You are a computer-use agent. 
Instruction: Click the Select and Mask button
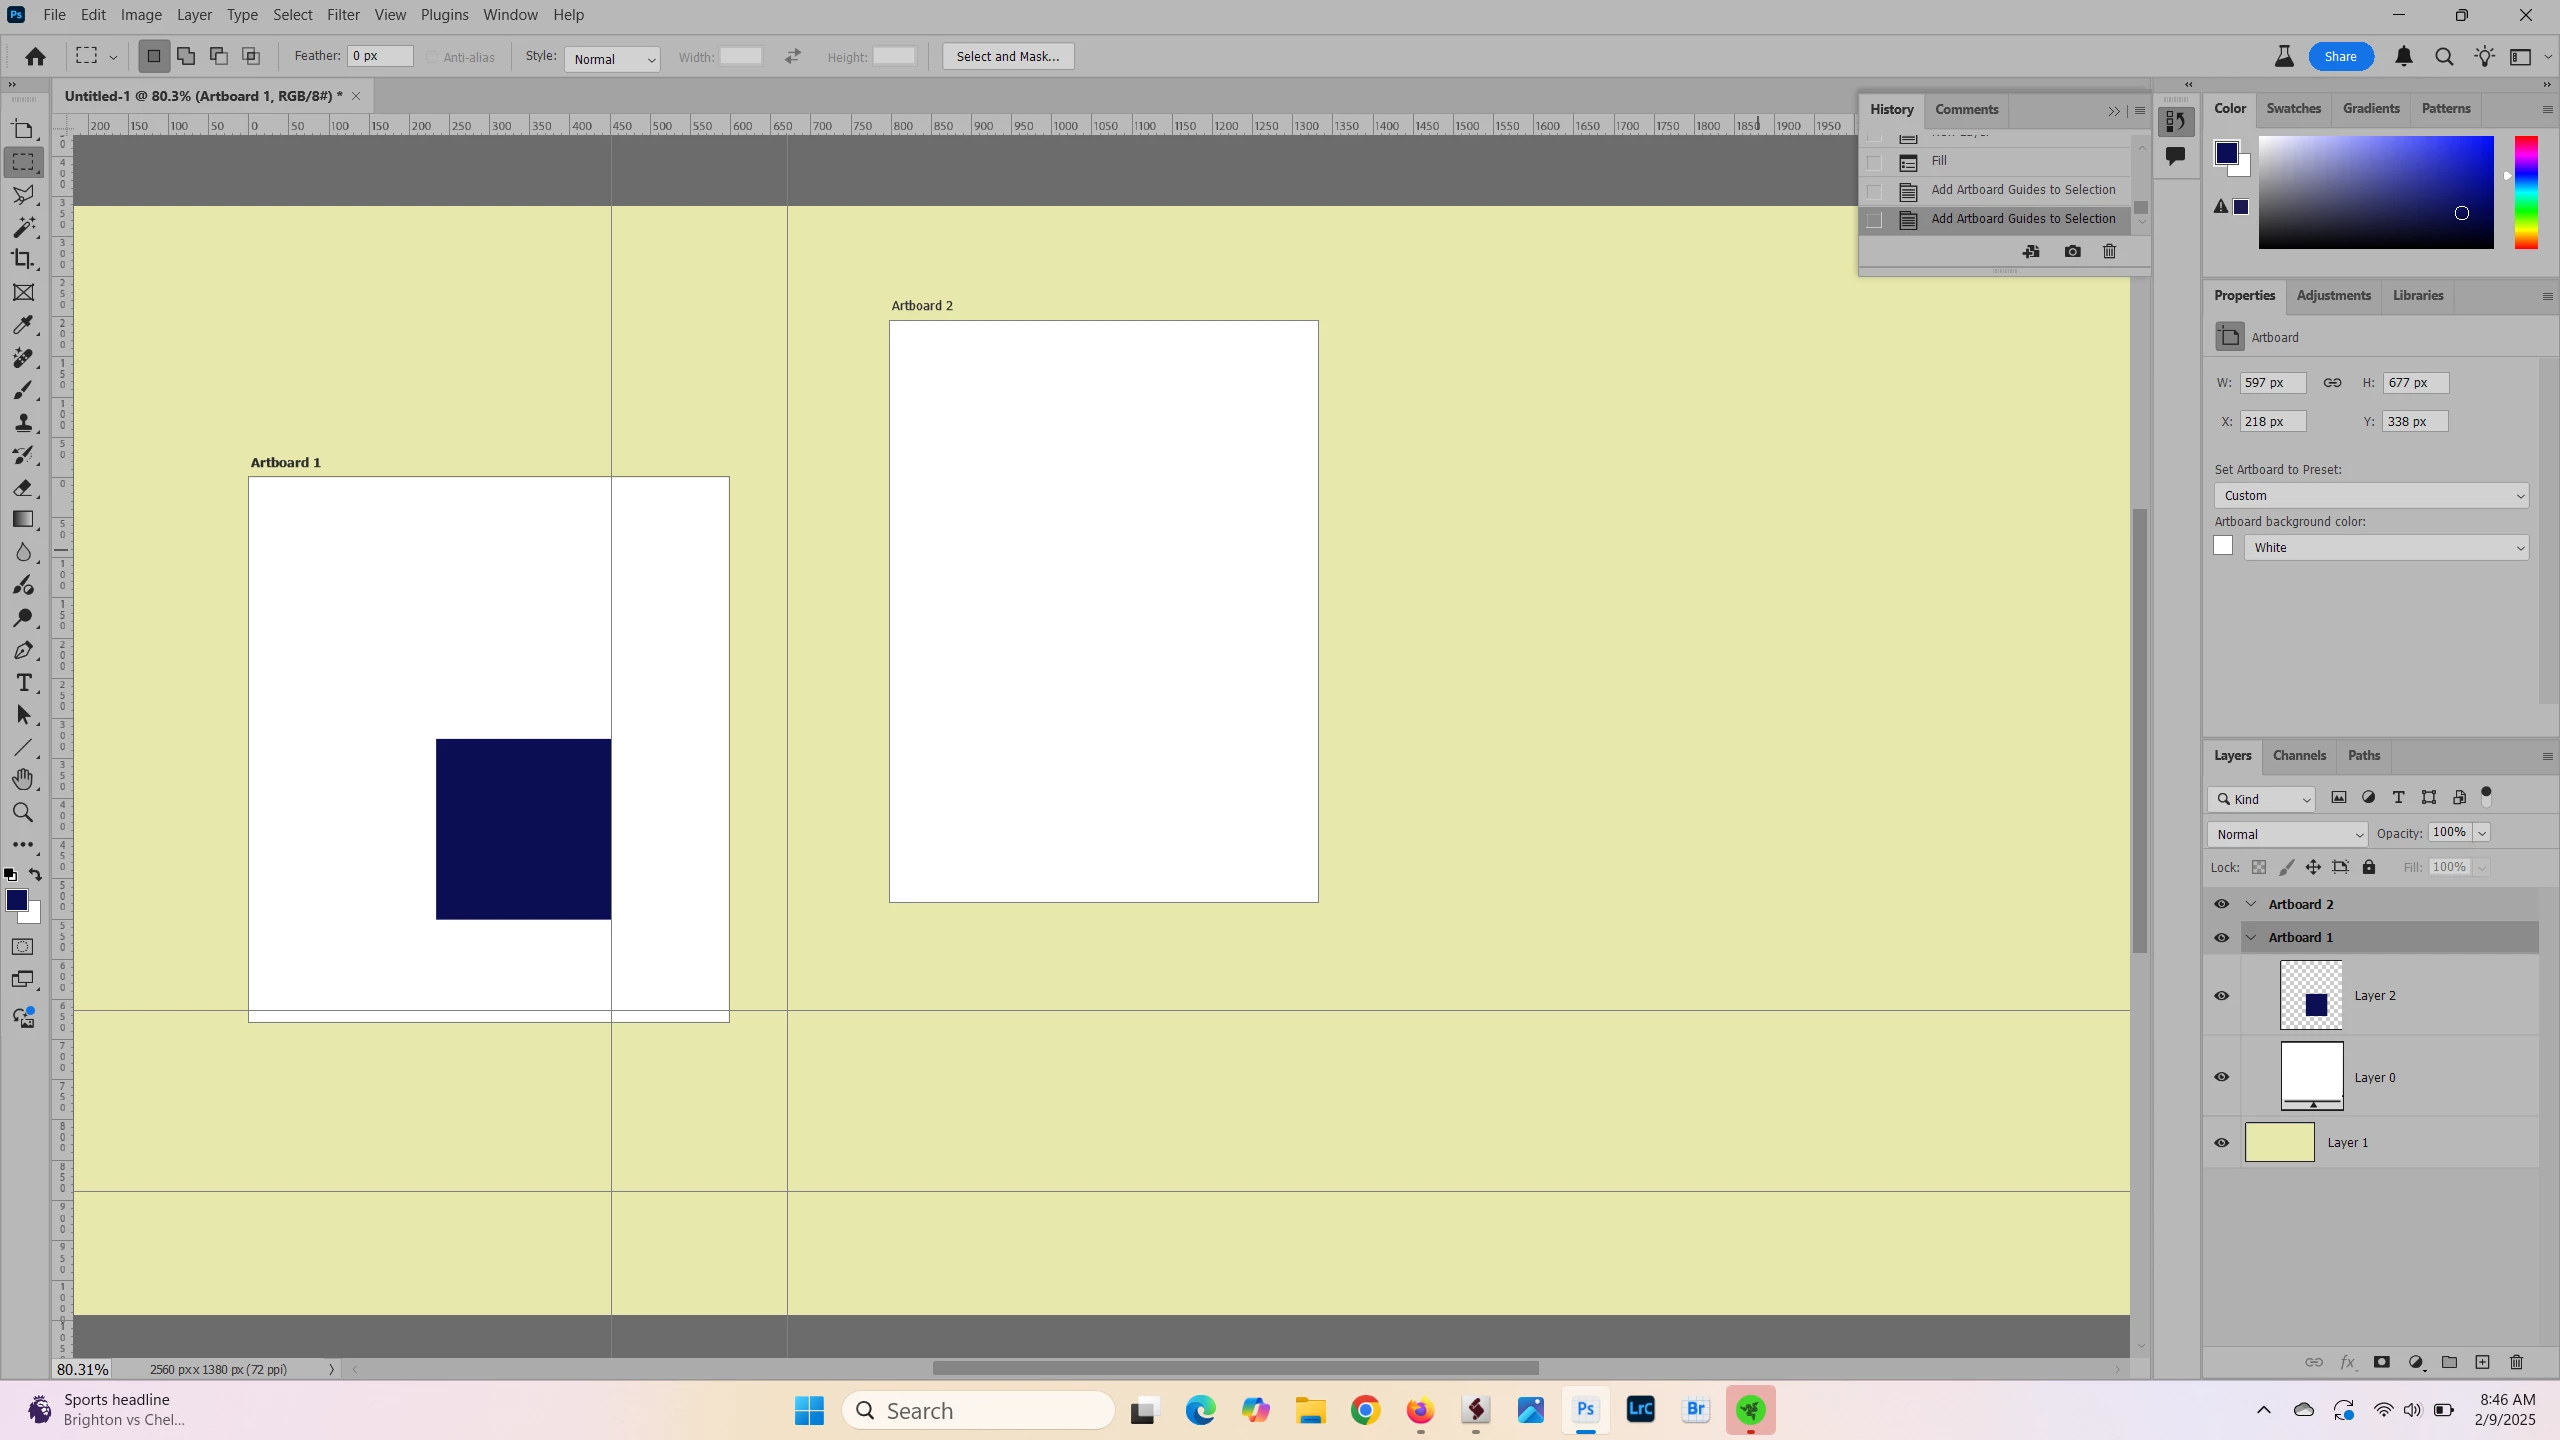click(x=1007, y=57)
